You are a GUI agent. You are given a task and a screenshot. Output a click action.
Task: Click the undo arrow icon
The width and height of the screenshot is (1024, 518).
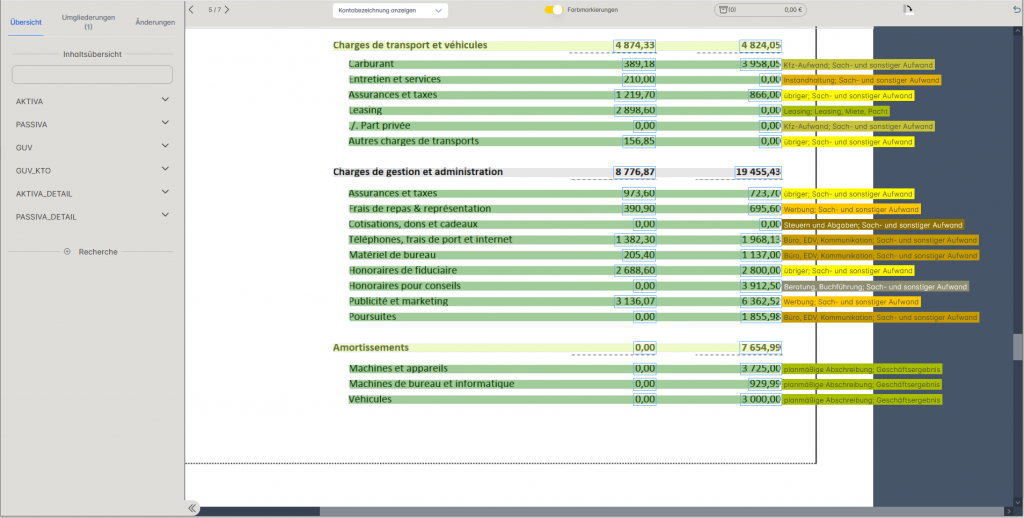[1016, 9]
